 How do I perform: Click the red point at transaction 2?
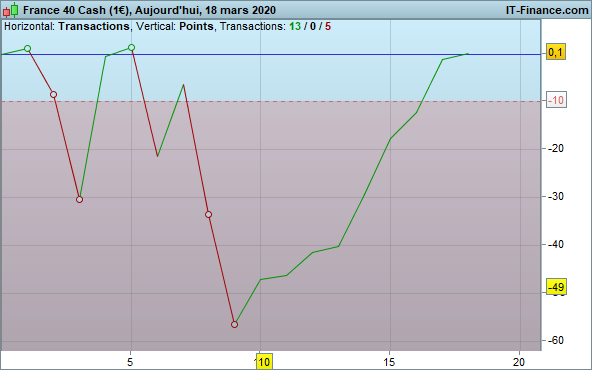pos(54,94)
